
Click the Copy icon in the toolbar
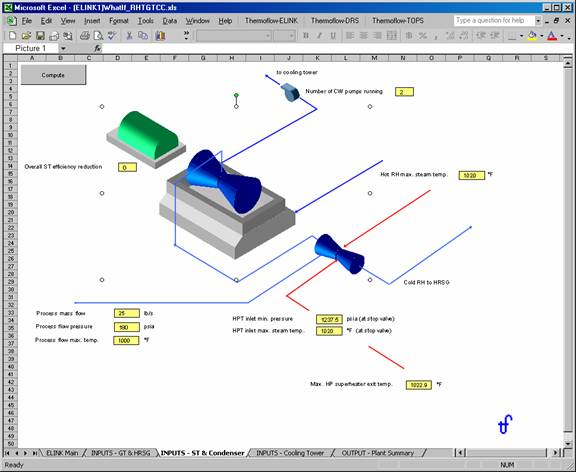coord(143,36)
